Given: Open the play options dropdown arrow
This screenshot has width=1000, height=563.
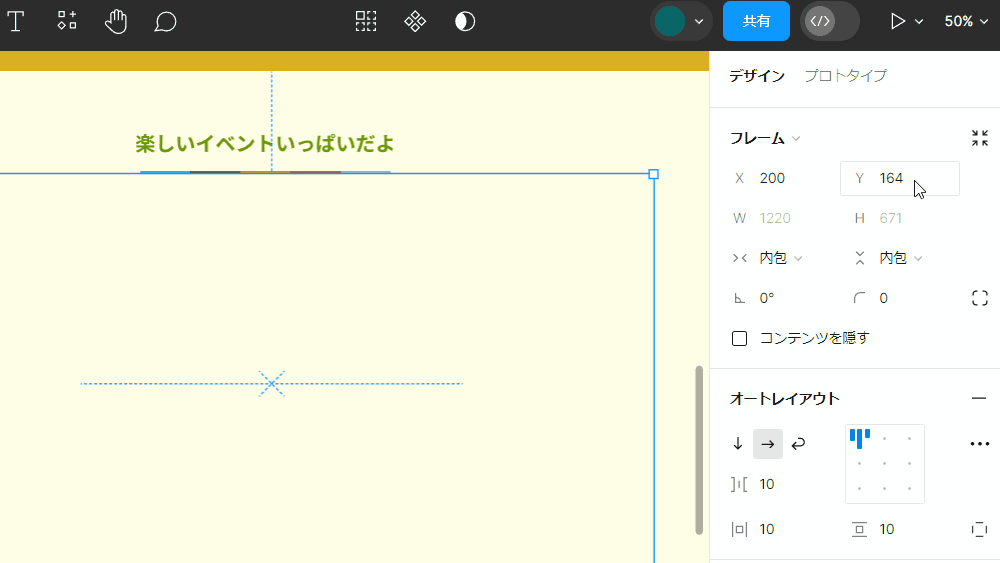Looking at the screenshot, I should click(919, 21).
